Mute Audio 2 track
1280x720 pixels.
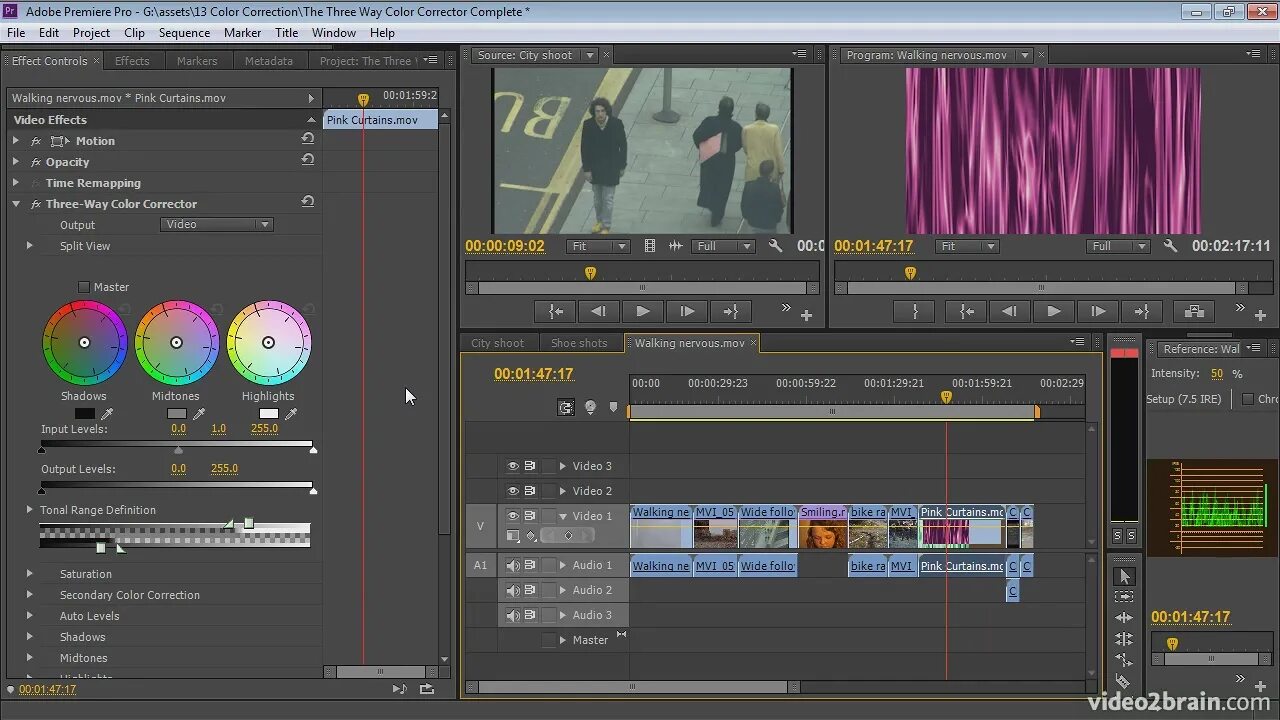coord(513,590)
